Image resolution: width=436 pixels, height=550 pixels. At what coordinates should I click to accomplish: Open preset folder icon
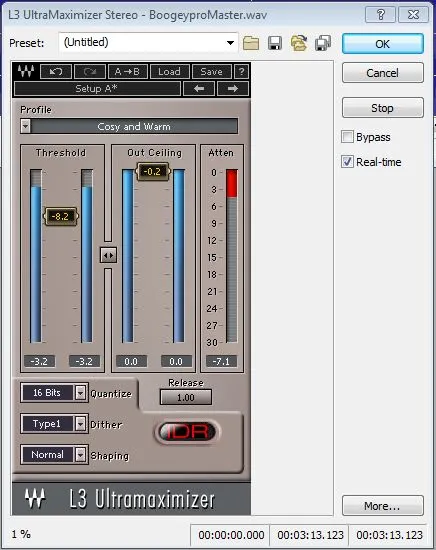[251, 43]
